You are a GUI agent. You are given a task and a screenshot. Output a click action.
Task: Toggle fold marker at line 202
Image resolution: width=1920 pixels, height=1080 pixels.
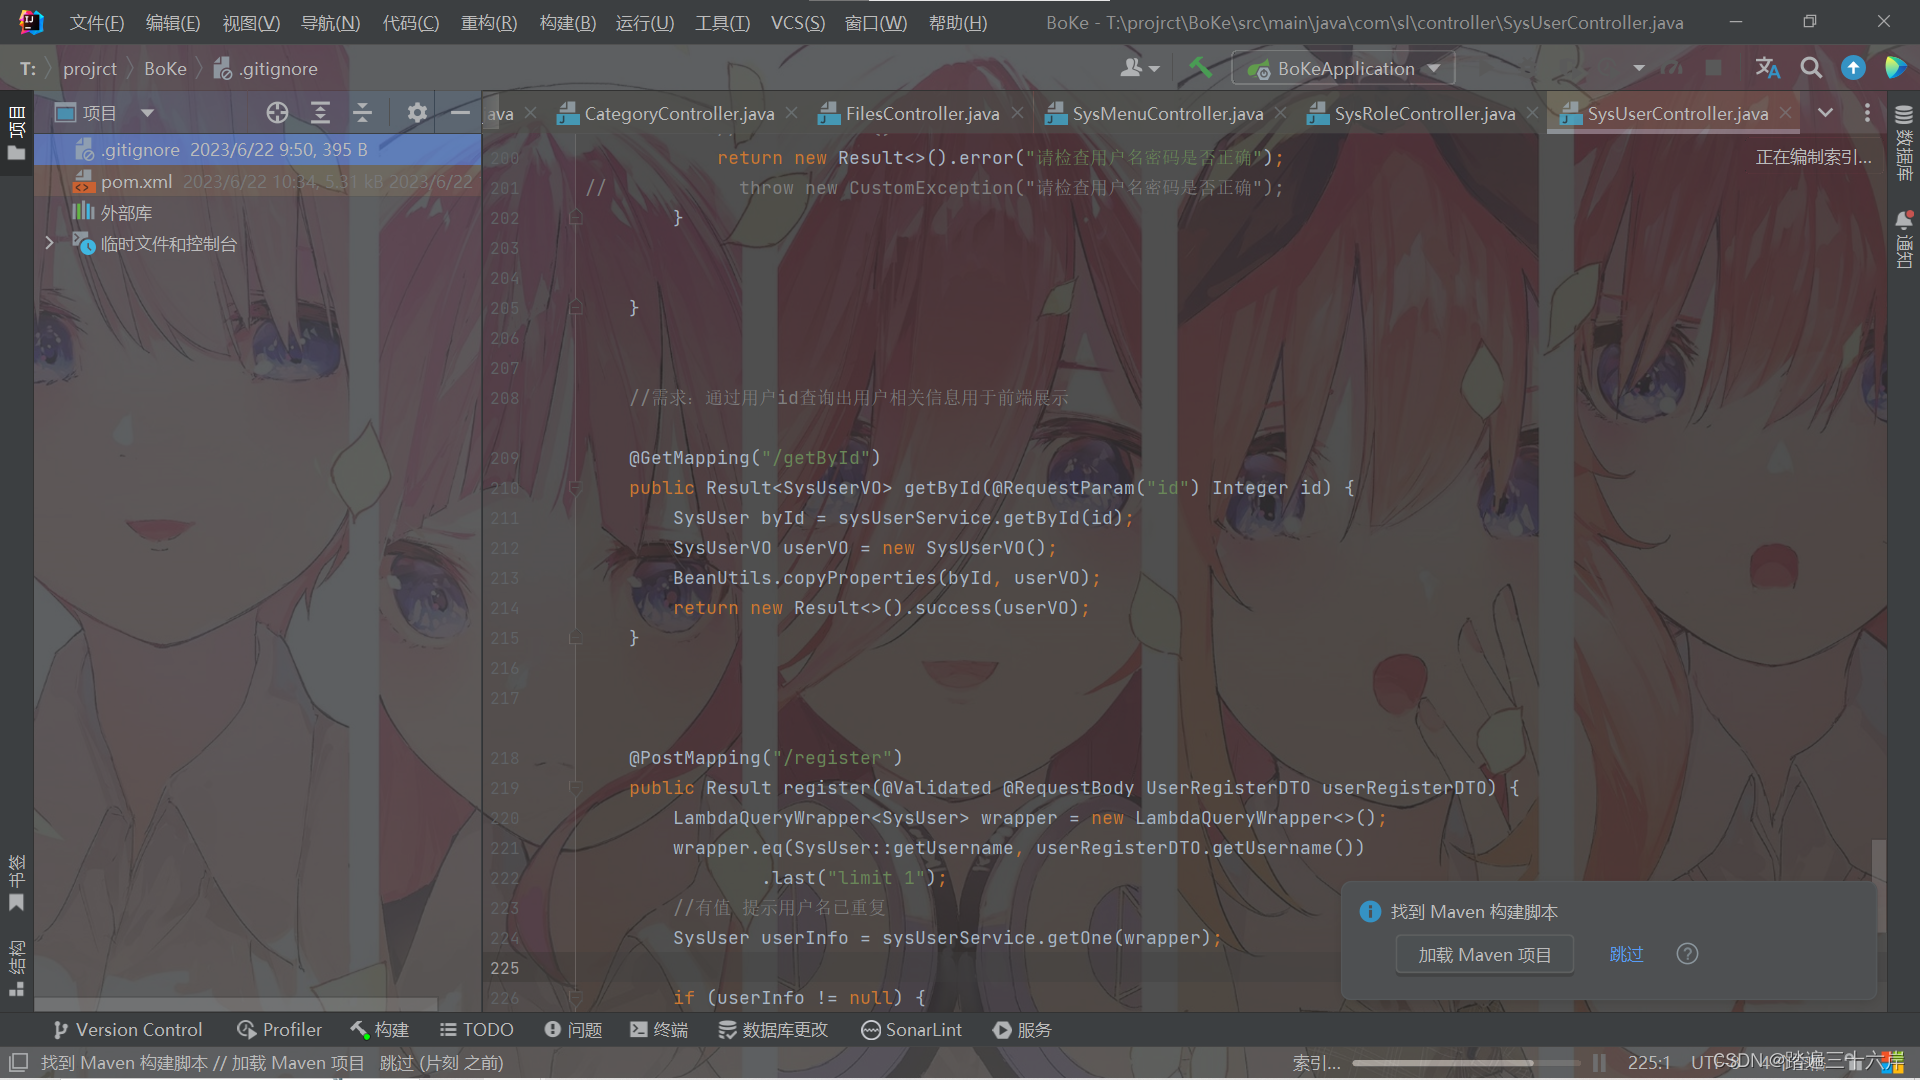coord(575,218)
